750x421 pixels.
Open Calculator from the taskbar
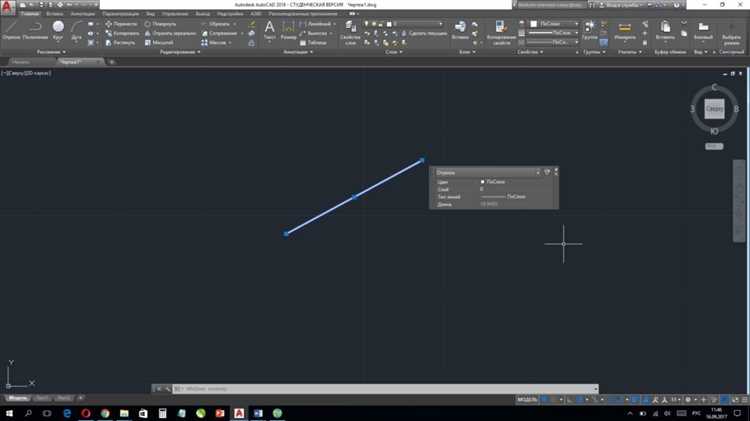coord(162,413)
